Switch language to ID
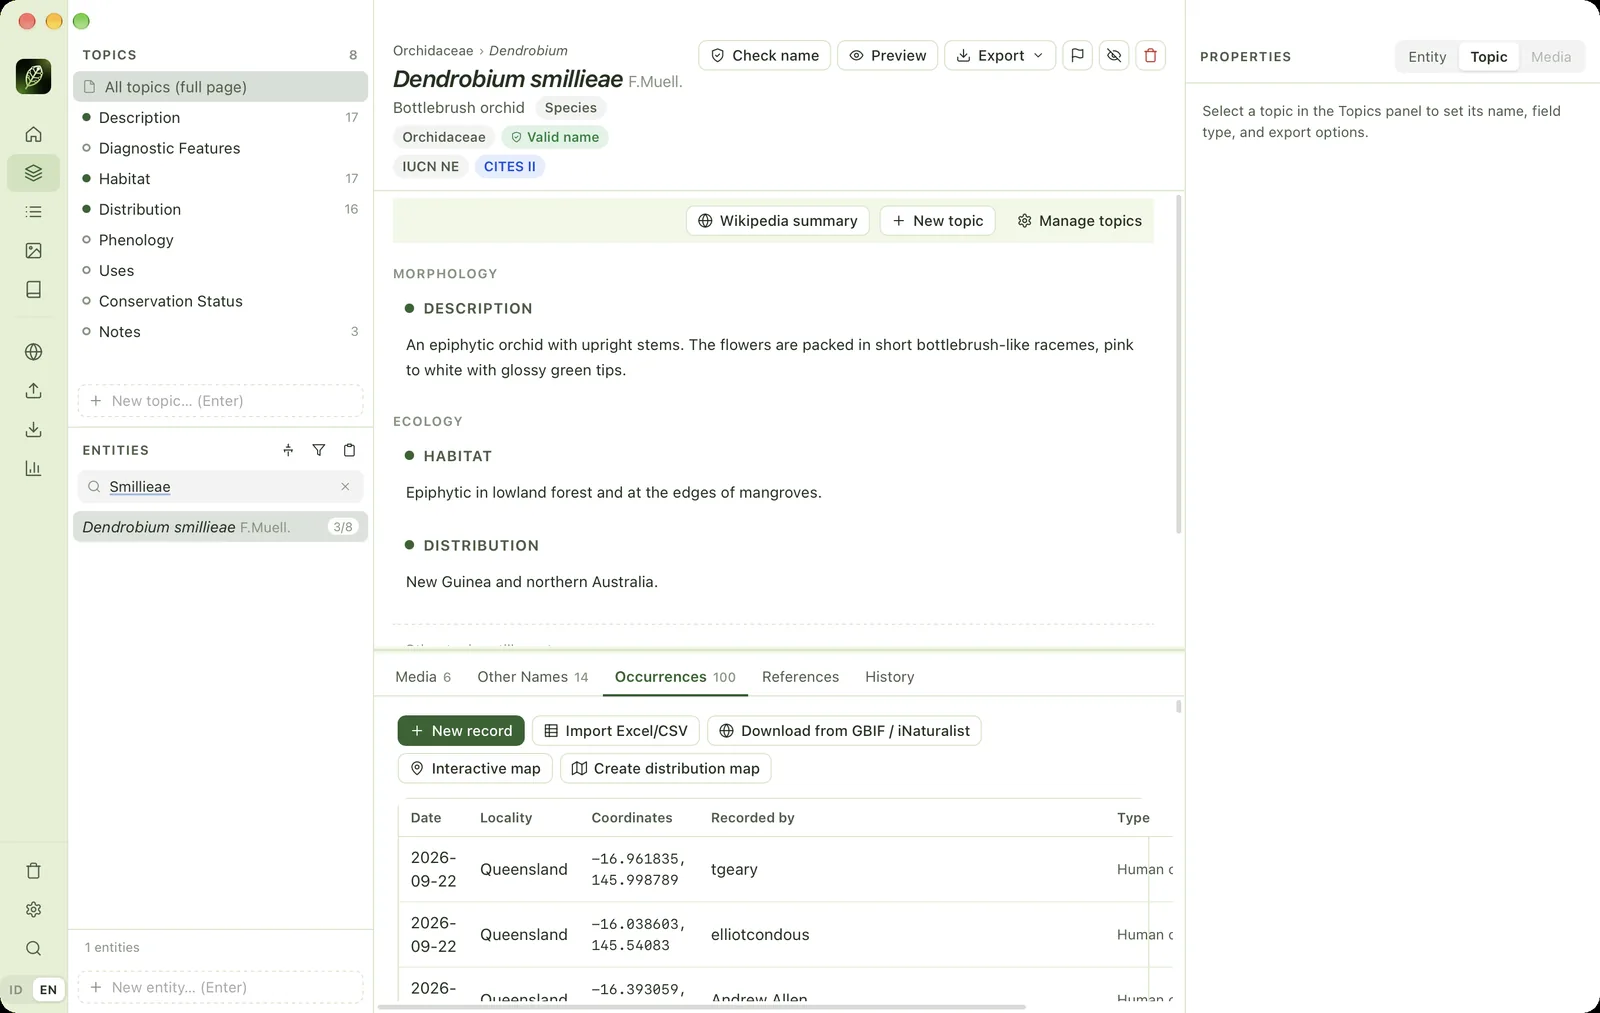Viewport: 1600px width, 1013px height. pyautogui.click(x=16, y=990)
